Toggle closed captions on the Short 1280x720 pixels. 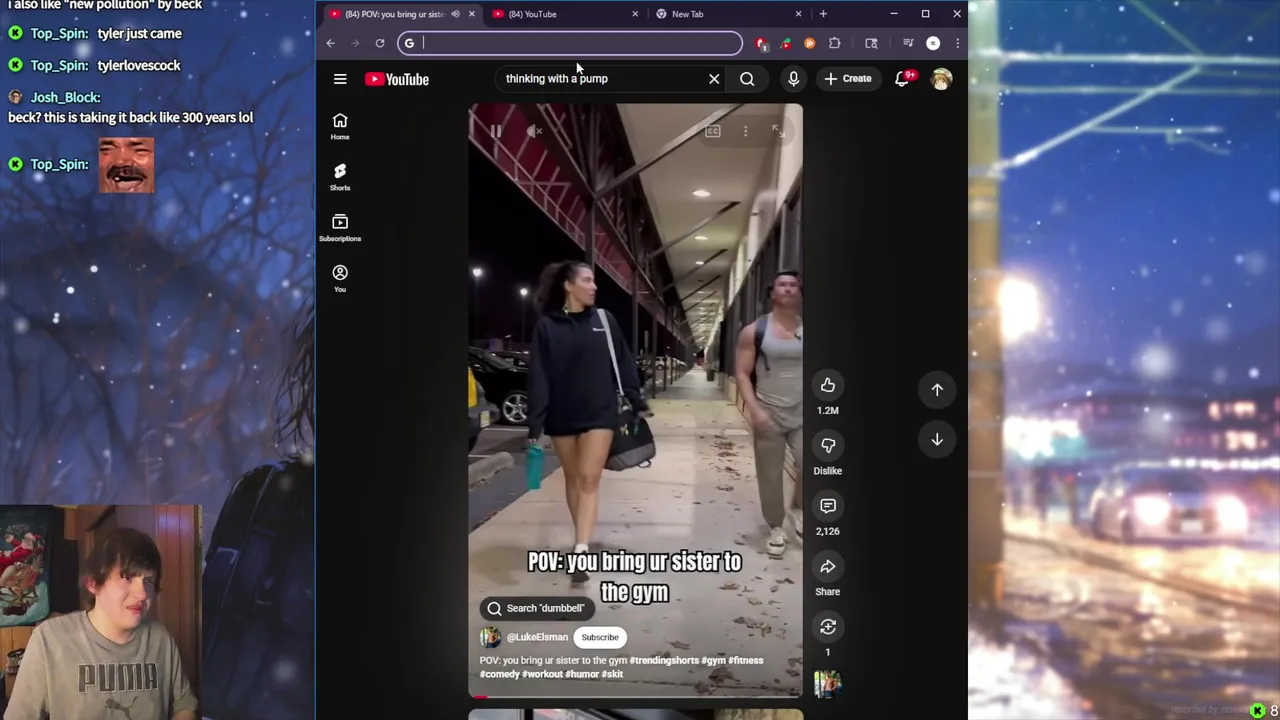pyautogui.click(x=713, y=131)
